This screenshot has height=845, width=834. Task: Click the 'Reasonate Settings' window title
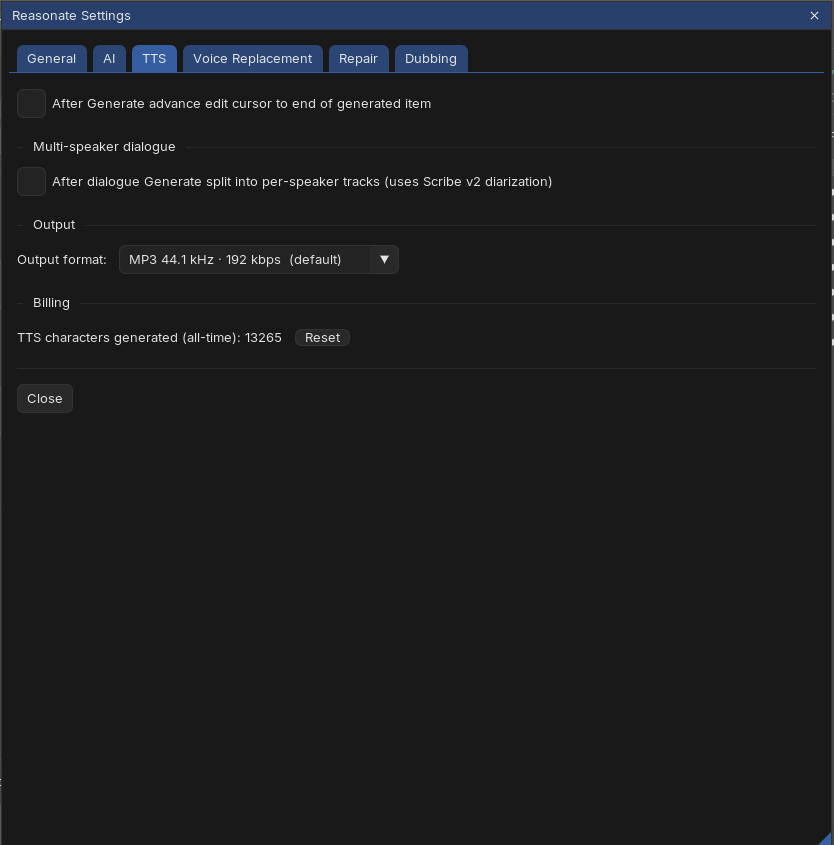pyautogui.click(x=71, y=16)
